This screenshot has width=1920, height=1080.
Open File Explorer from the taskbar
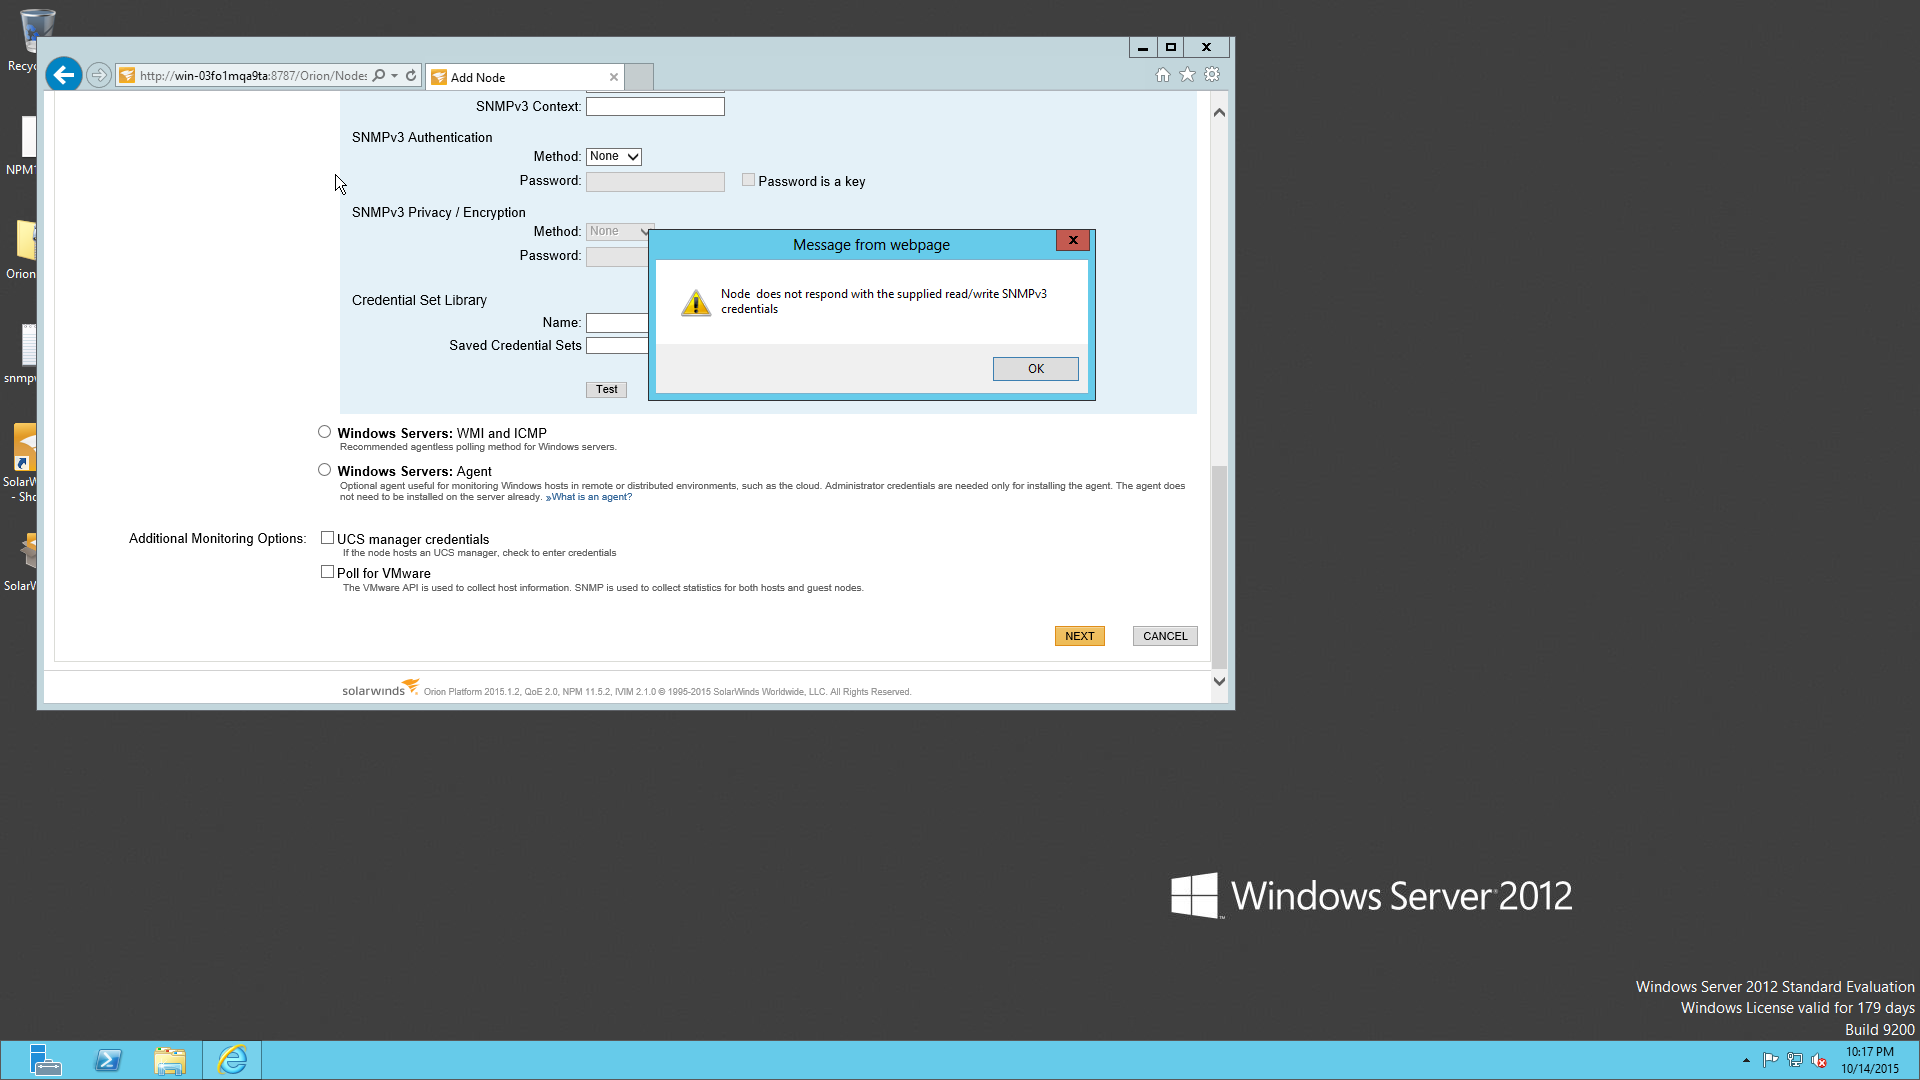170,1060
